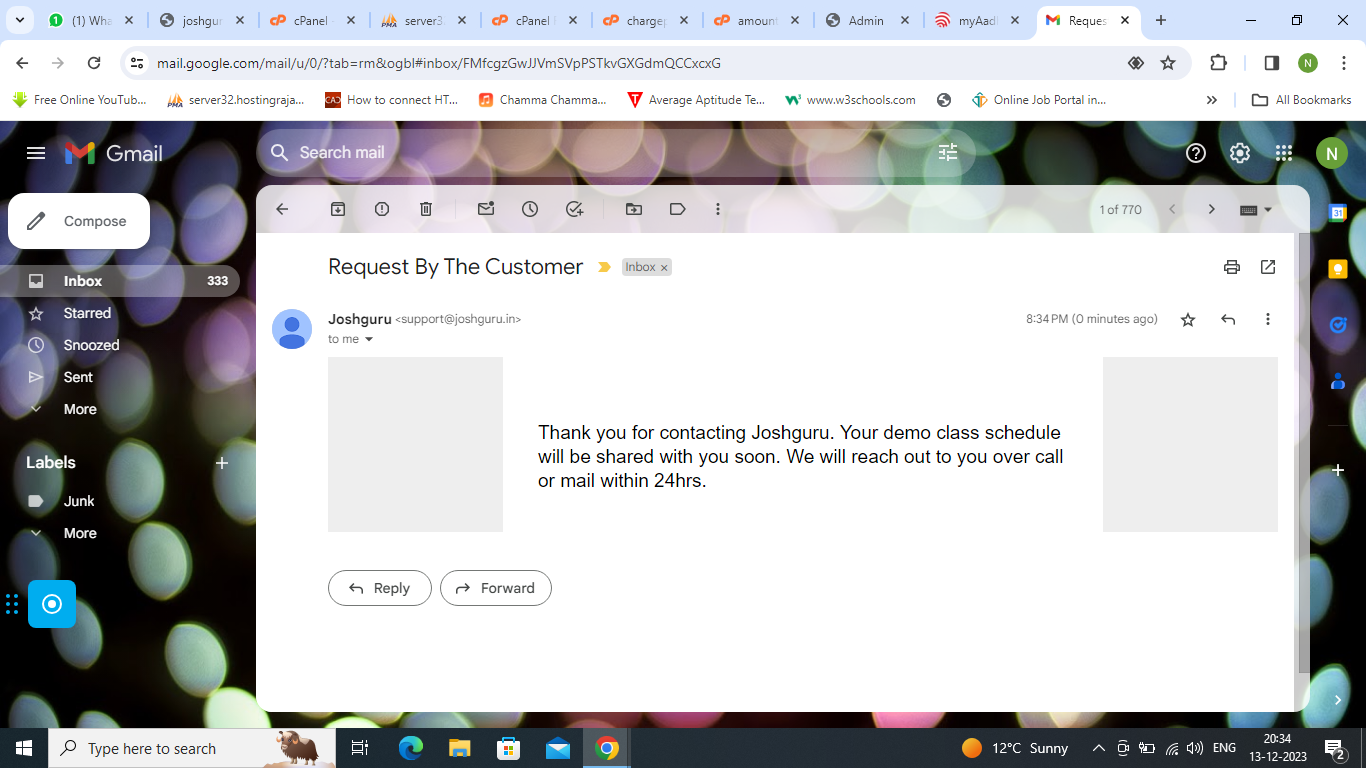The image size is (1366, 768).
Task: Report the email as spam
Action: click(382, 209)
